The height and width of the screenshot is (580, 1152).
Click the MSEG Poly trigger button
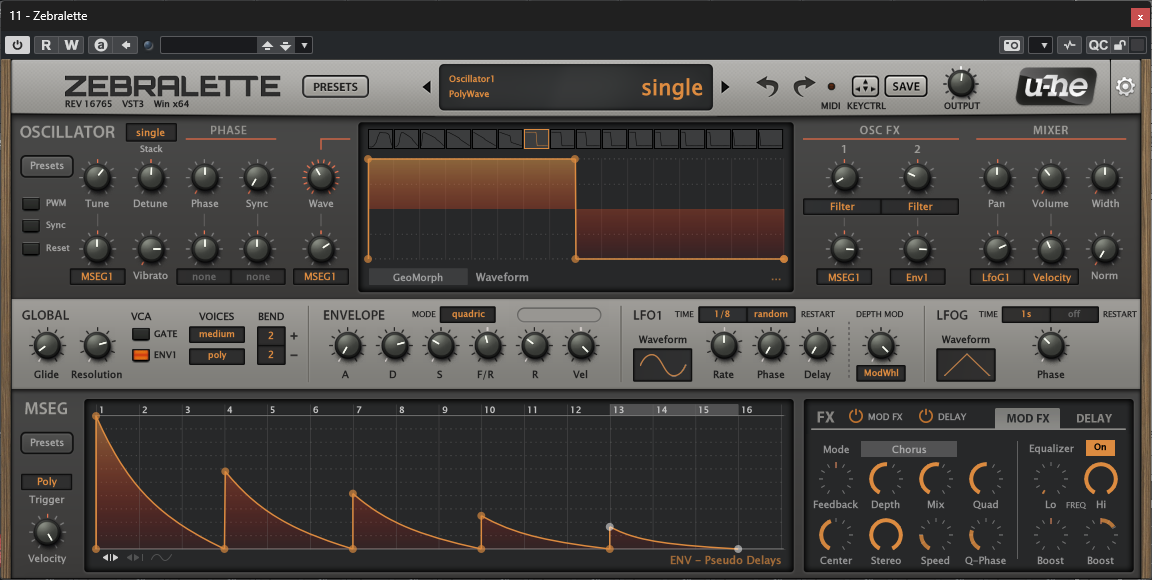(x=47, y=481)
